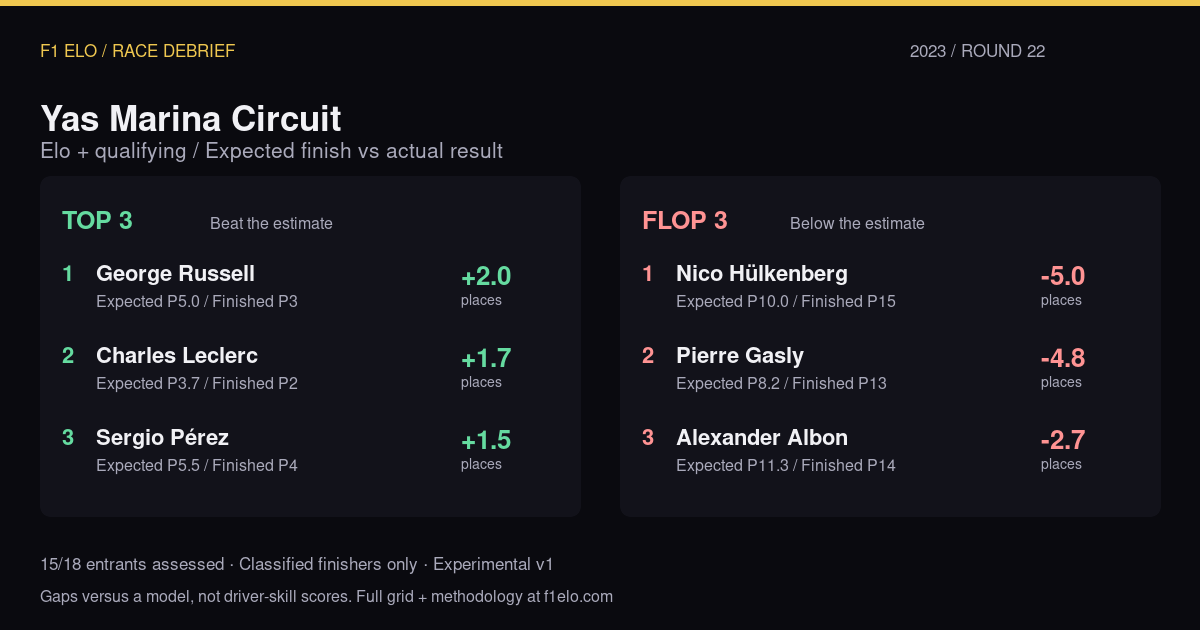Click the Yas Marina Circuit title
The width and height of the screenshot is (1200, 630).
click(x=191, y=118)
